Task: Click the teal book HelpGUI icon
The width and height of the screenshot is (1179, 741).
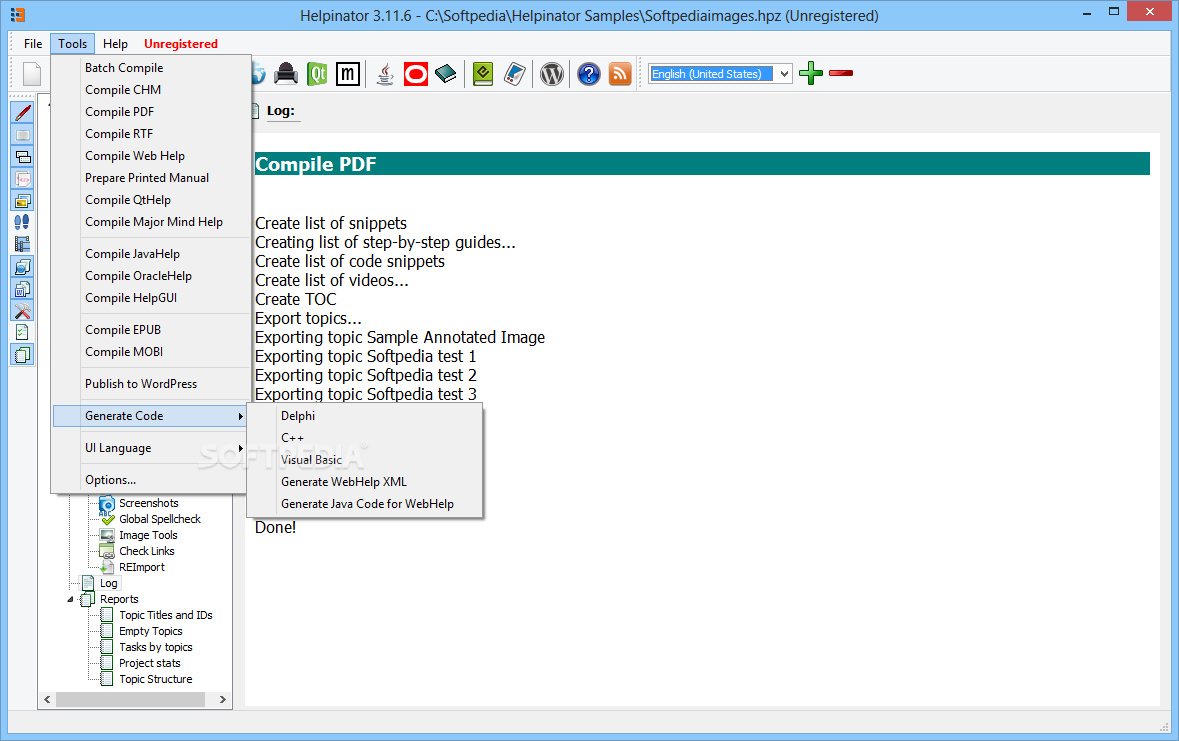Action: click(x=446, y=74)
